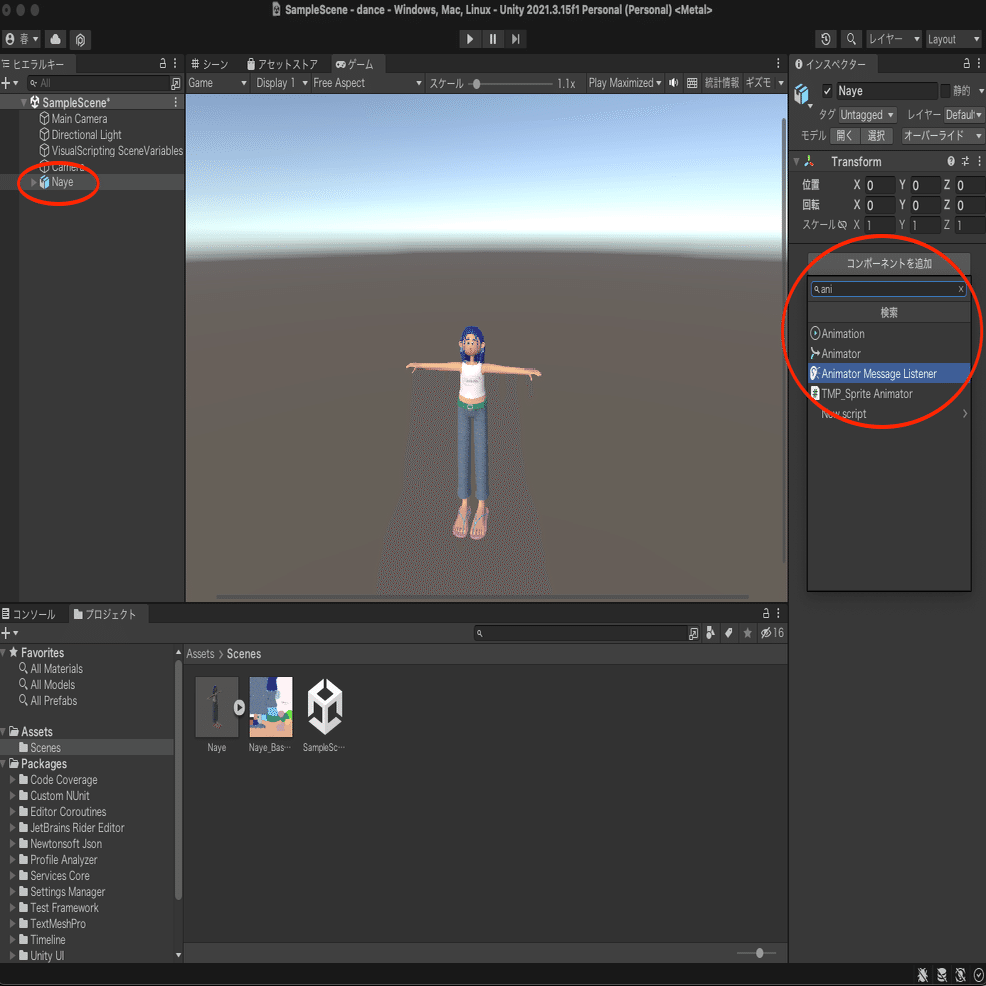The width and height of the screenshot is (986, 986).
Task: Open the undo history icon
Action: click(x=826, y=39)
